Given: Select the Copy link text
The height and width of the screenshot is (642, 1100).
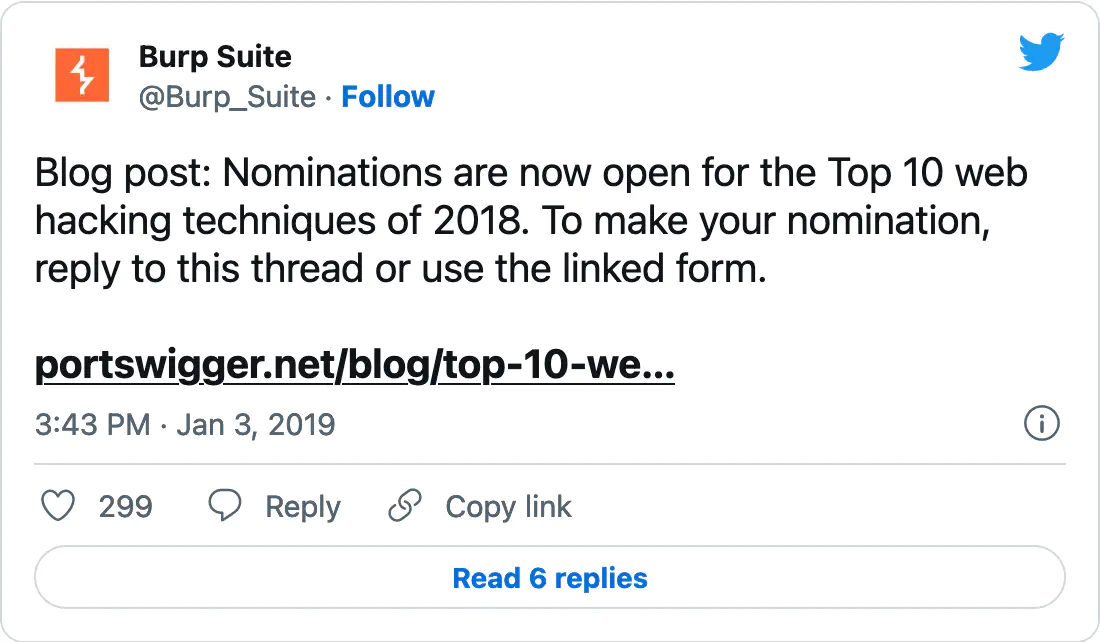Looking at the screenshot, I should point(509,507).
